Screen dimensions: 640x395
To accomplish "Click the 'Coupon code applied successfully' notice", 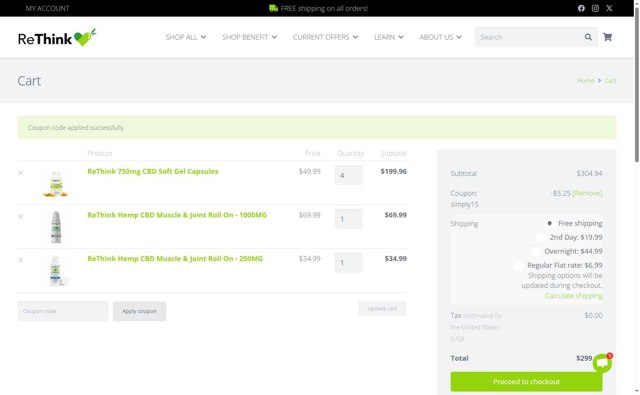I will click(x=317, y=127).
